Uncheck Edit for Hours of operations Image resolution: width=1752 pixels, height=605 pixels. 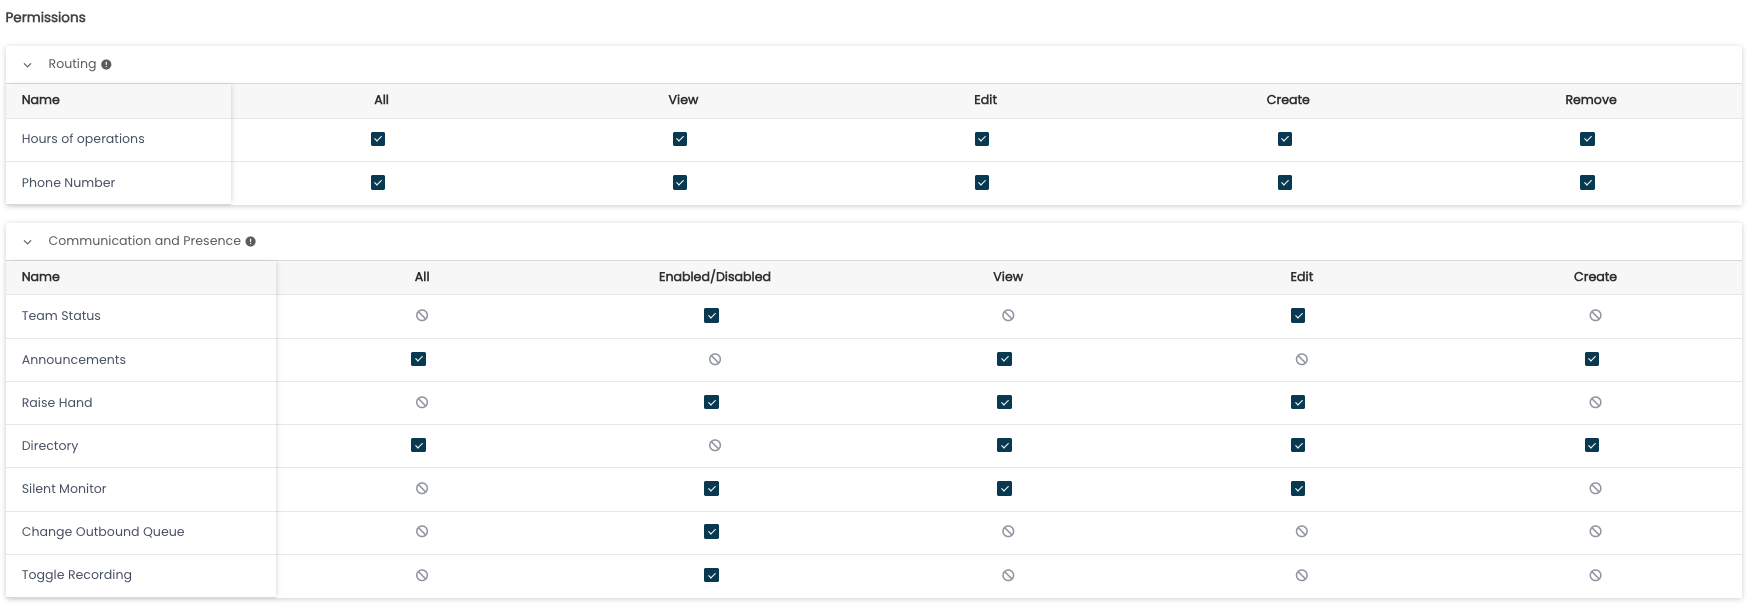pyautogui.click(x=982, y=139)
